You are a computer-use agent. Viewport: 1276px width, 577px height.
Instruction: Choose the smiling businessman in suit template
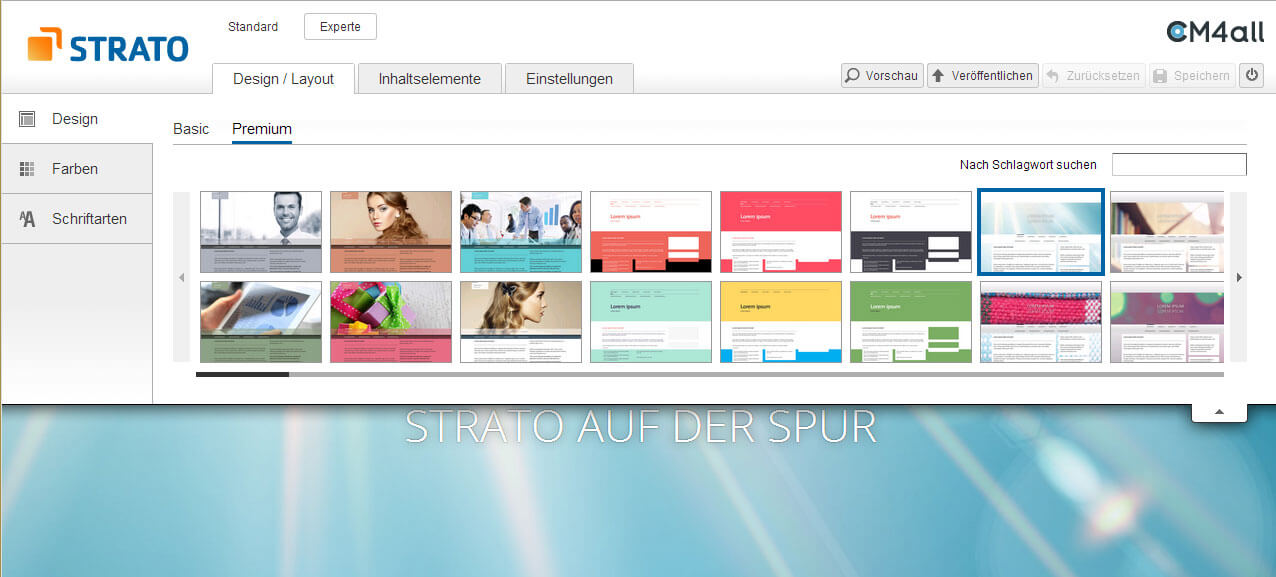tap(261, 232)
